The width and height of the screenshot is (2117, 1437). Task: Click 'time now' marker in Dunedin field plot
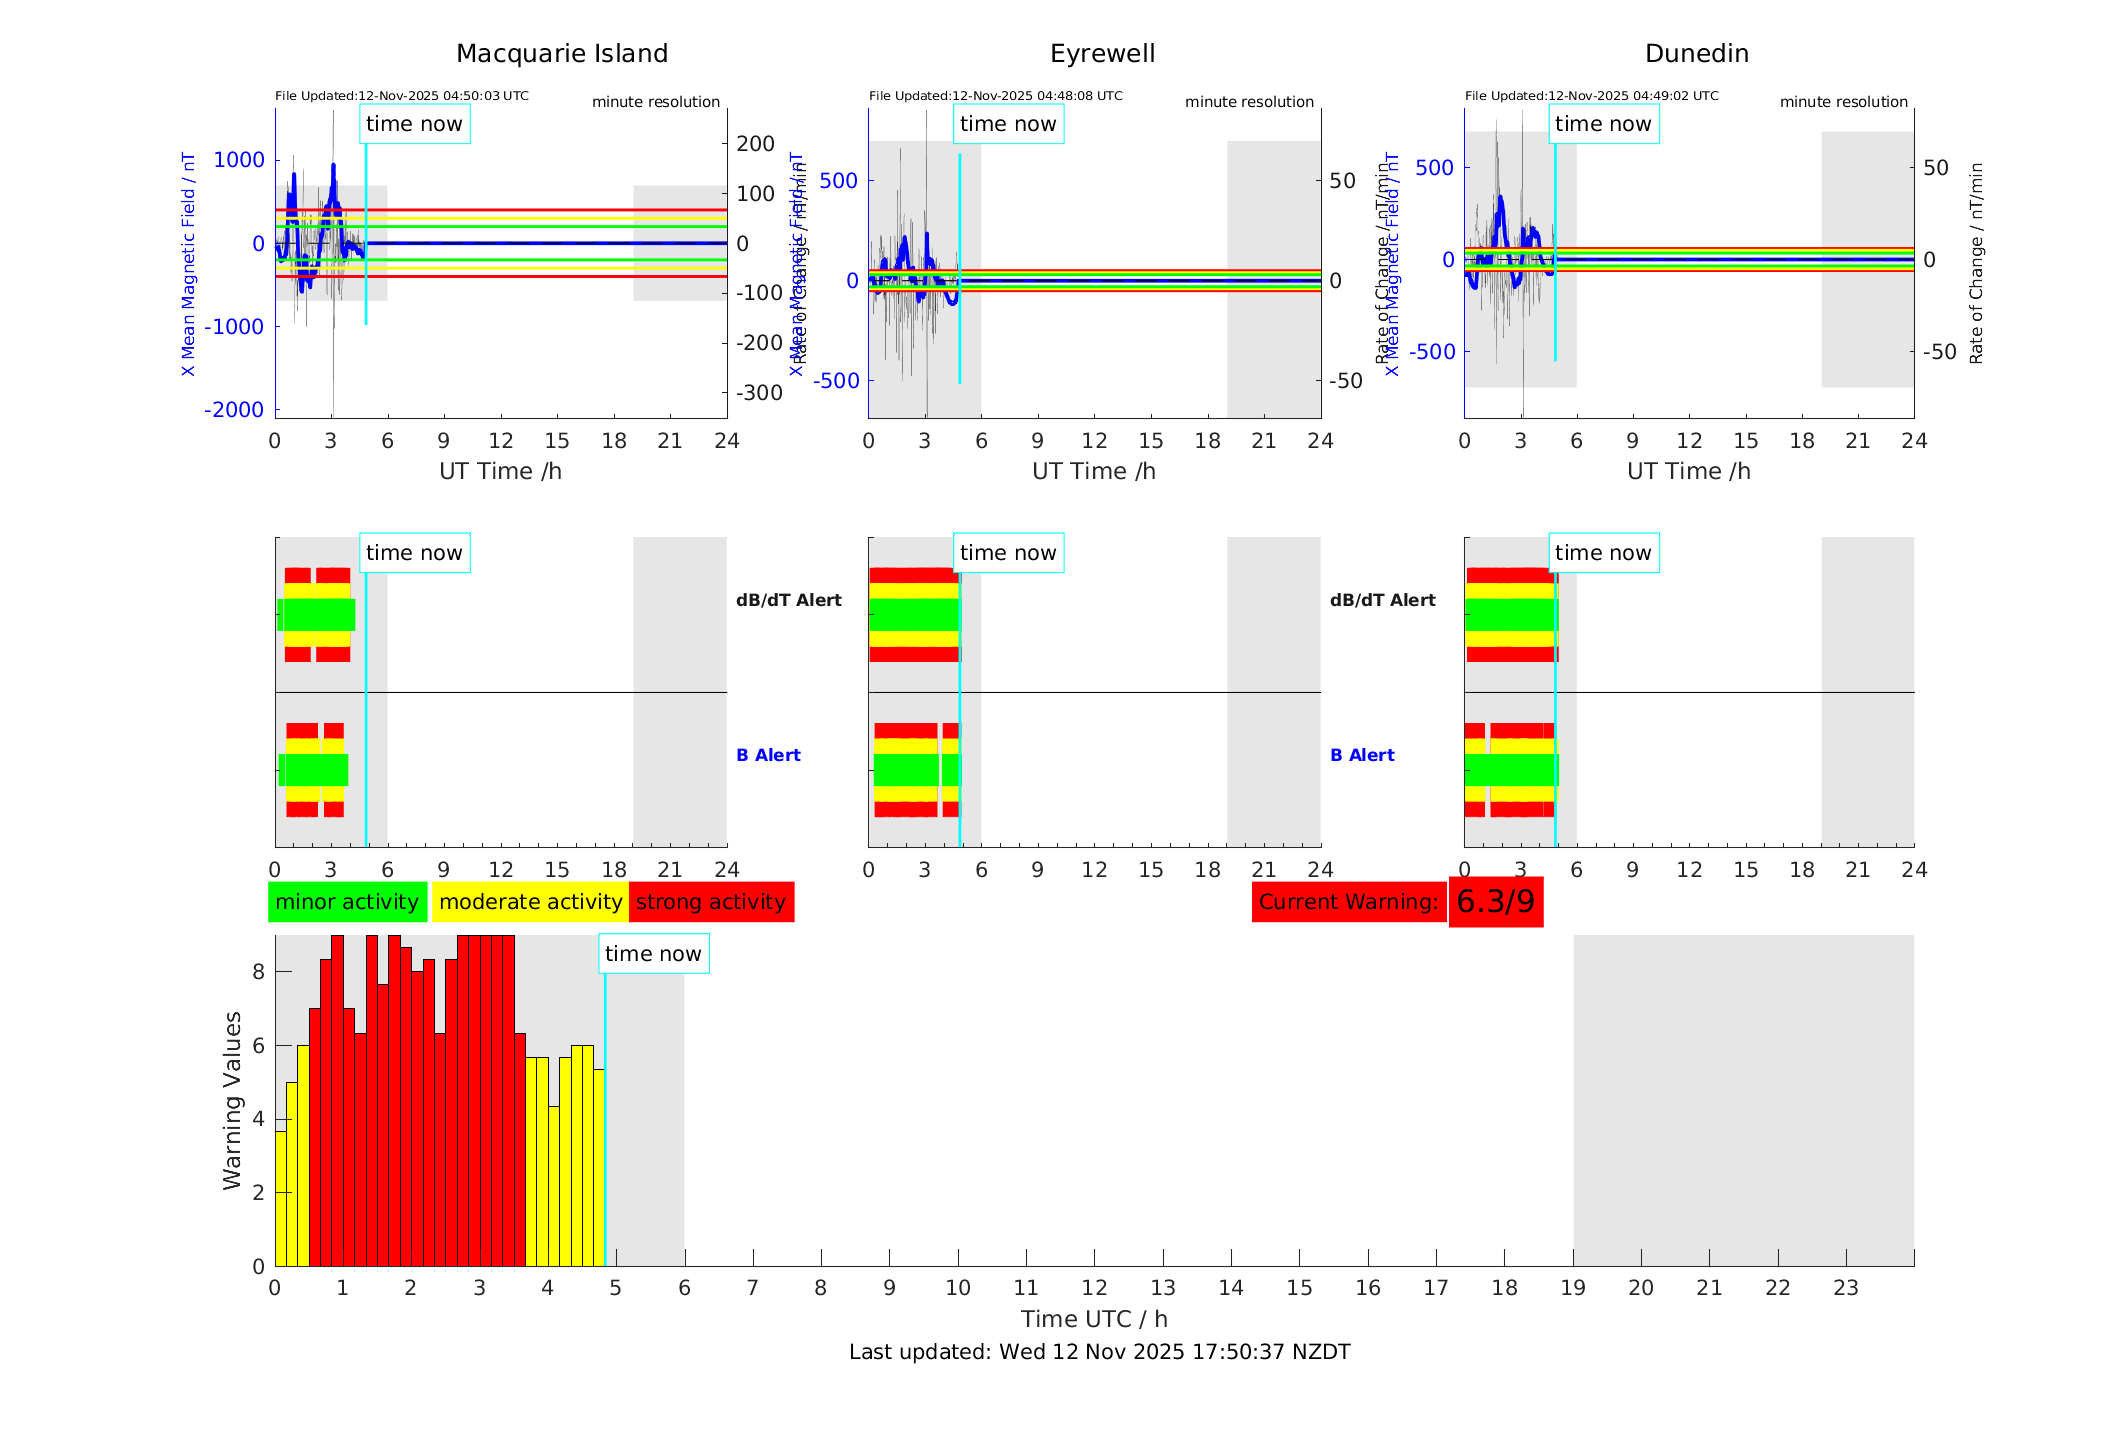(x=1603, y=124)
